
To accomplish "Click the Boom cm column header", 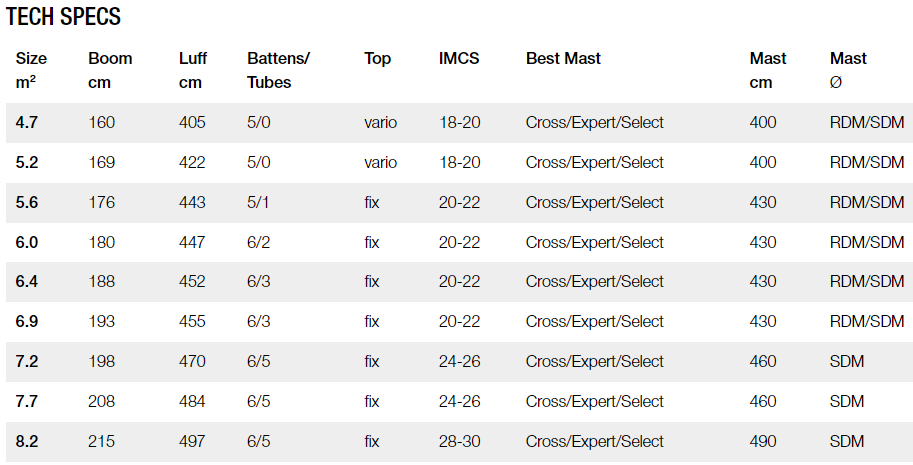I will point(110,70).
